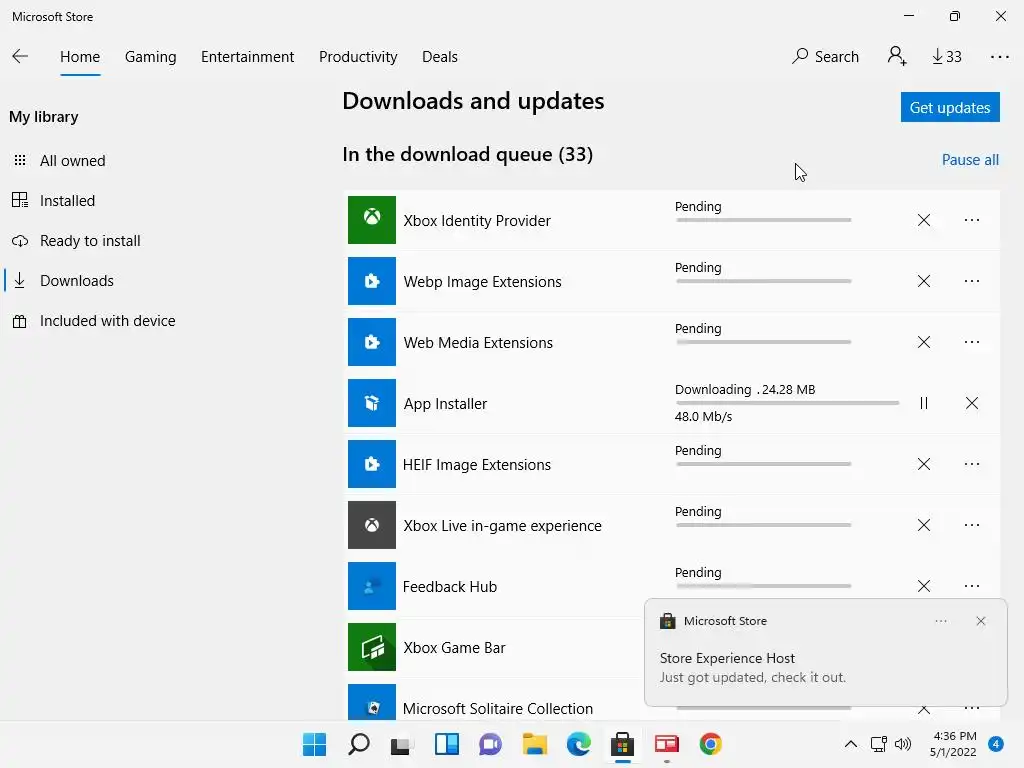Open more options for Xbox Identity Provider
1024x768 pixels.
pos(972,220)
